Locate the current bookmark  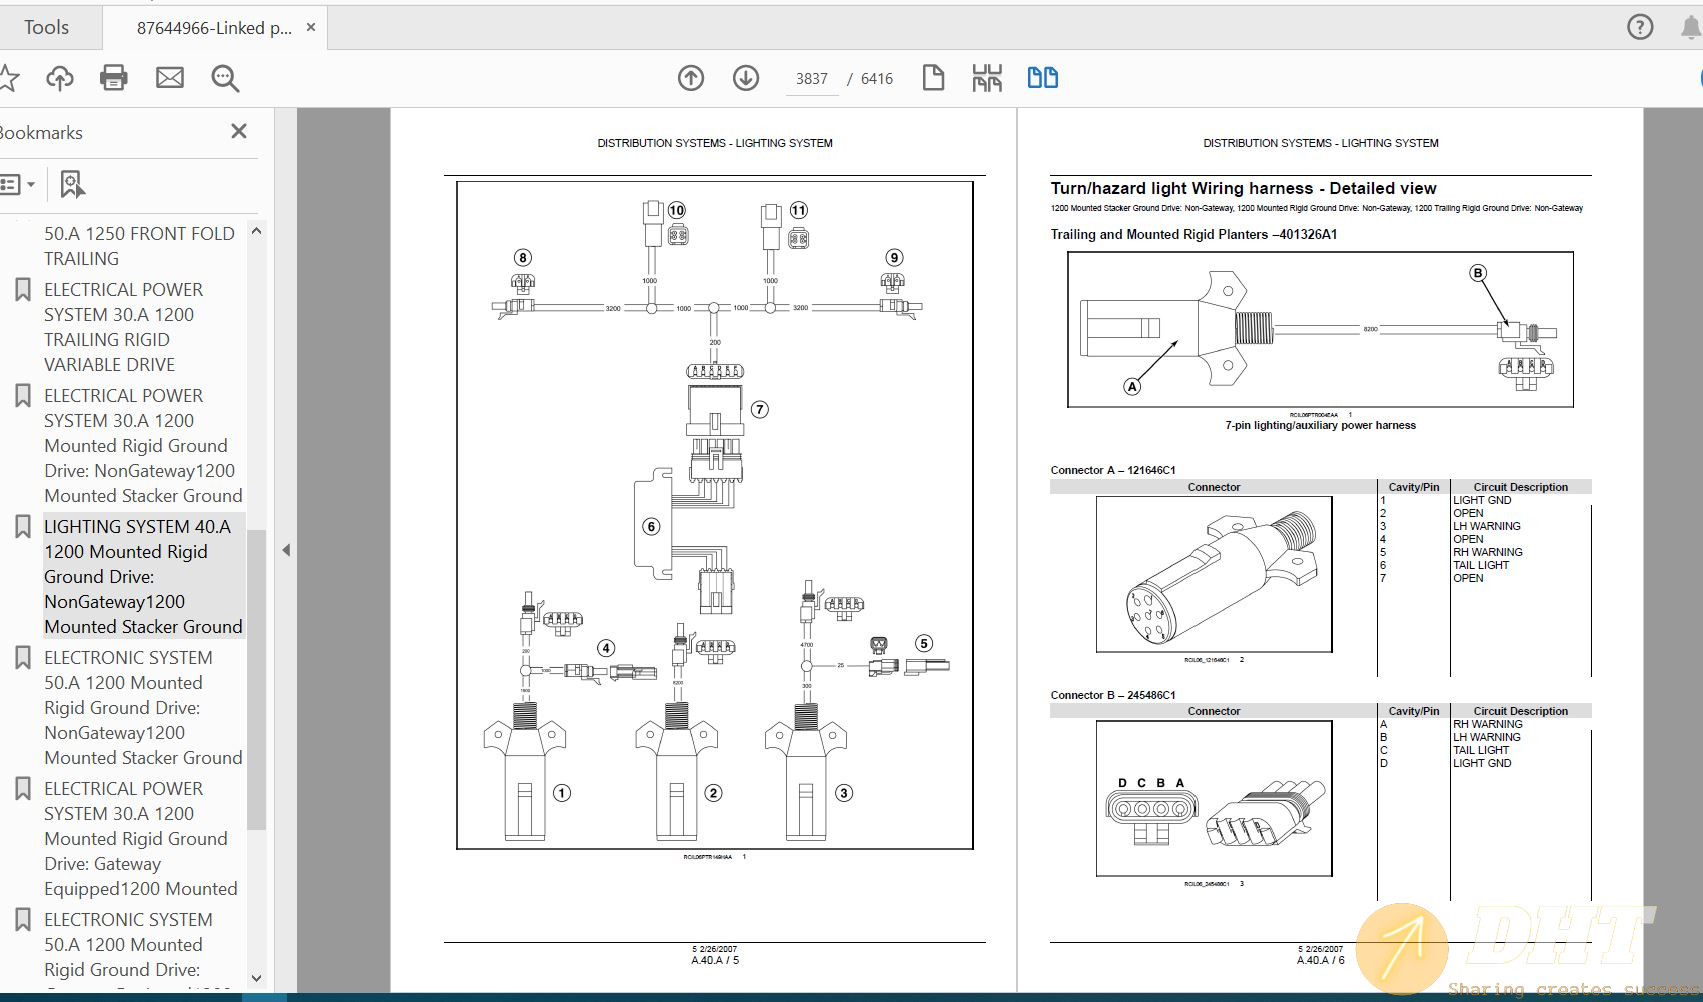70,184
